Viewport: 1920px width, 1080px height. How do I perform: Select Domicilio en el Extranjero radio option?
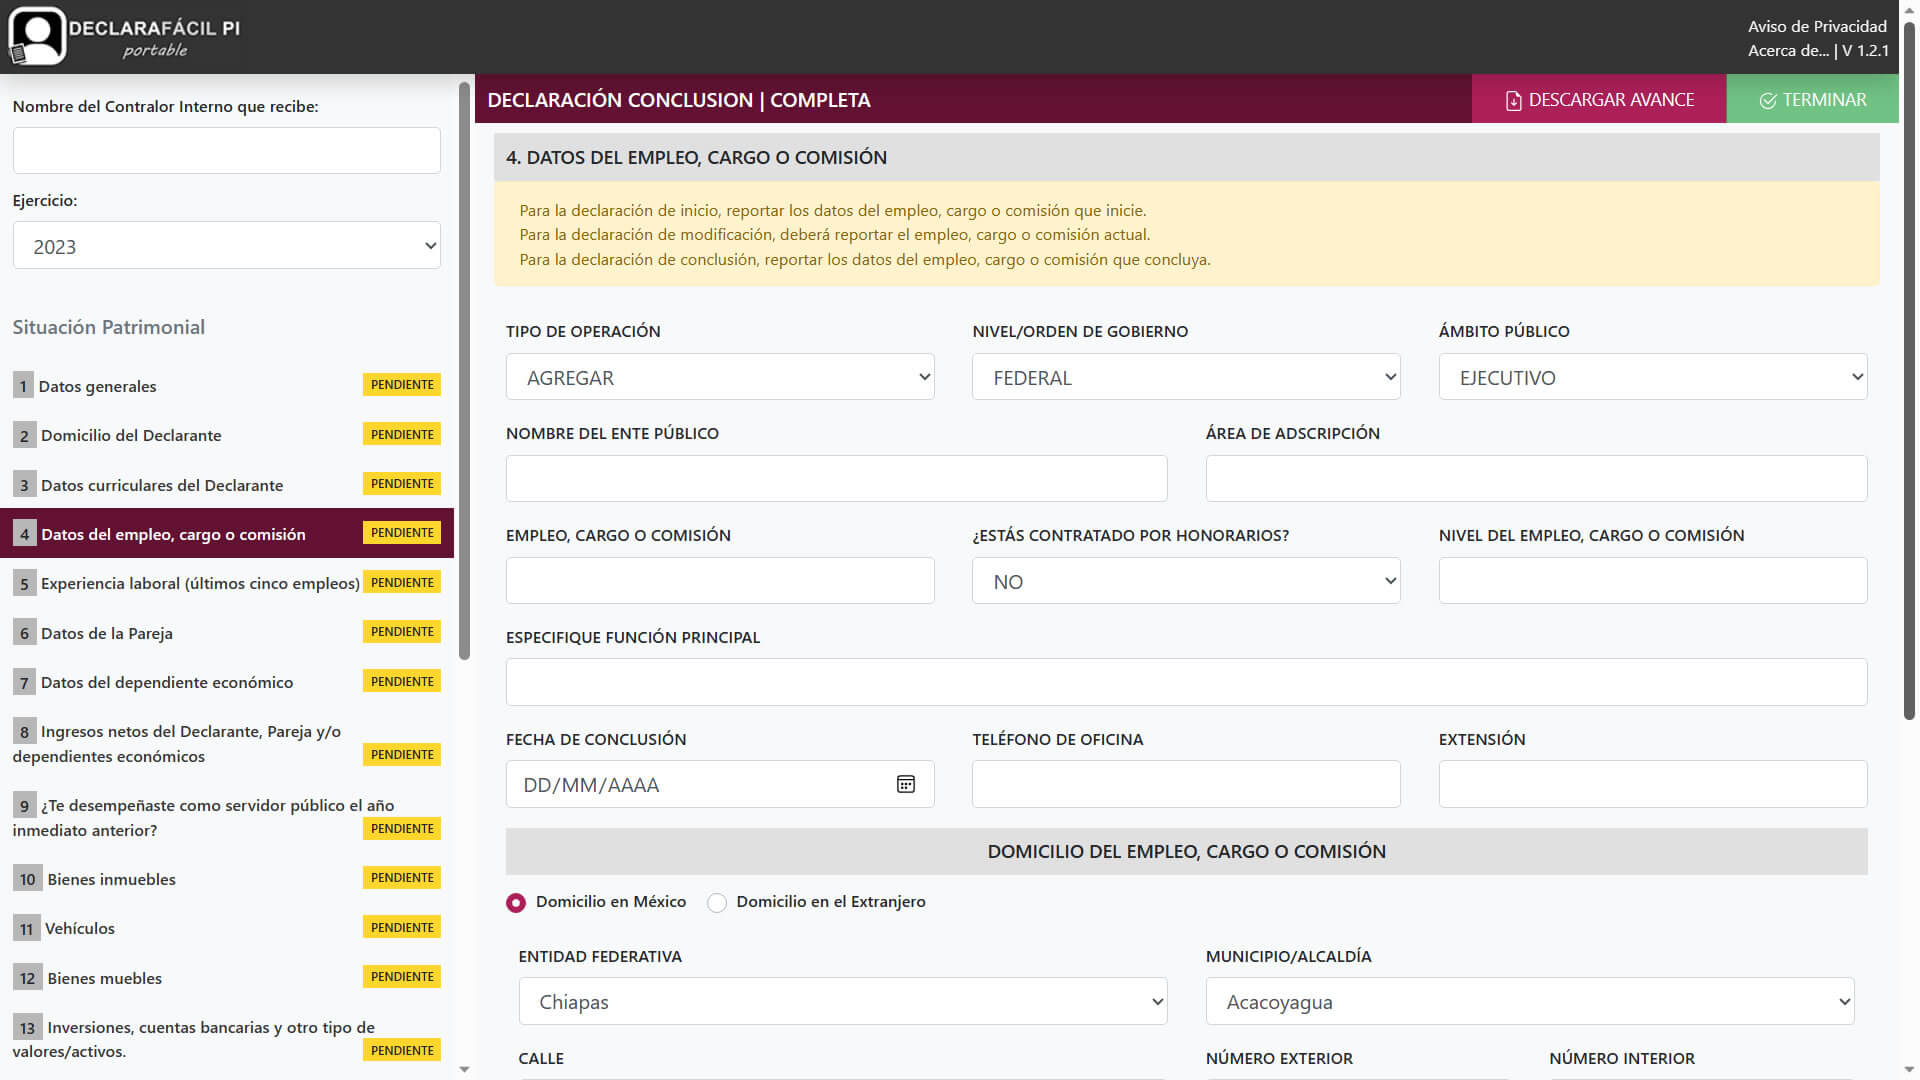click(x=716, y=903)
